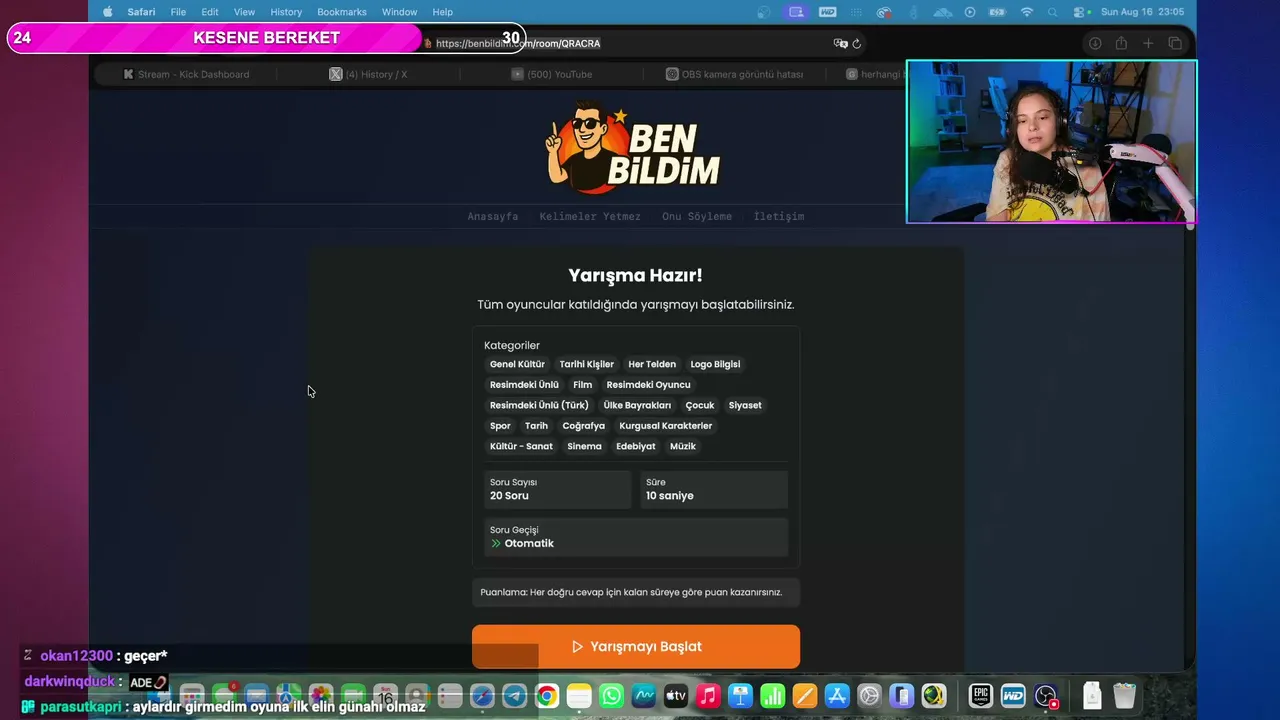Open the App Store from the Dock
The height and width of the screenshot is (720, 1280).
coord(837,696)
